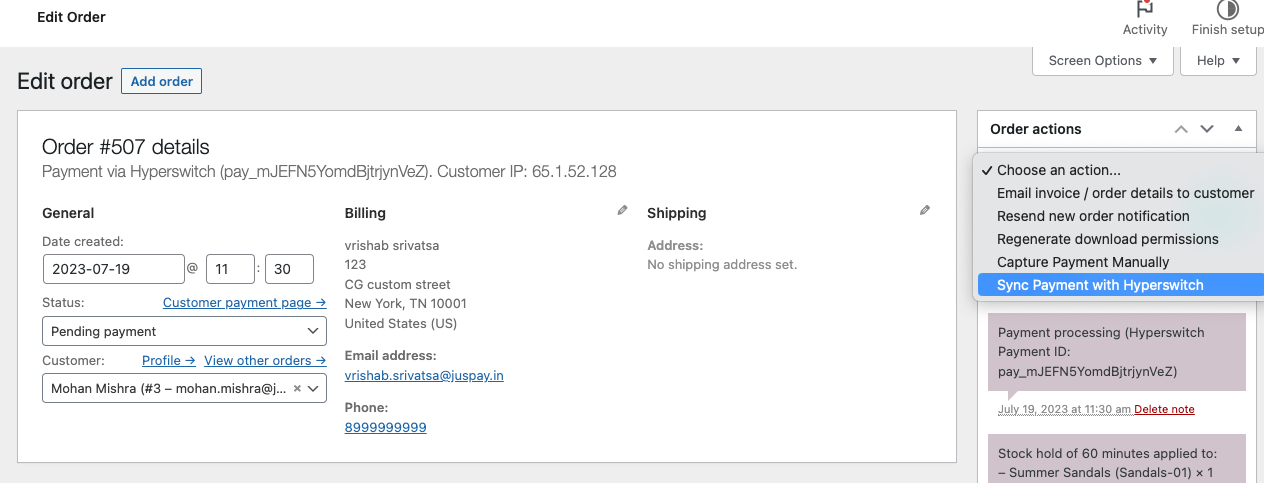Select Sync Payment with Hyperswitch action
The image size is (1264, 483).
pos(1100,285)
